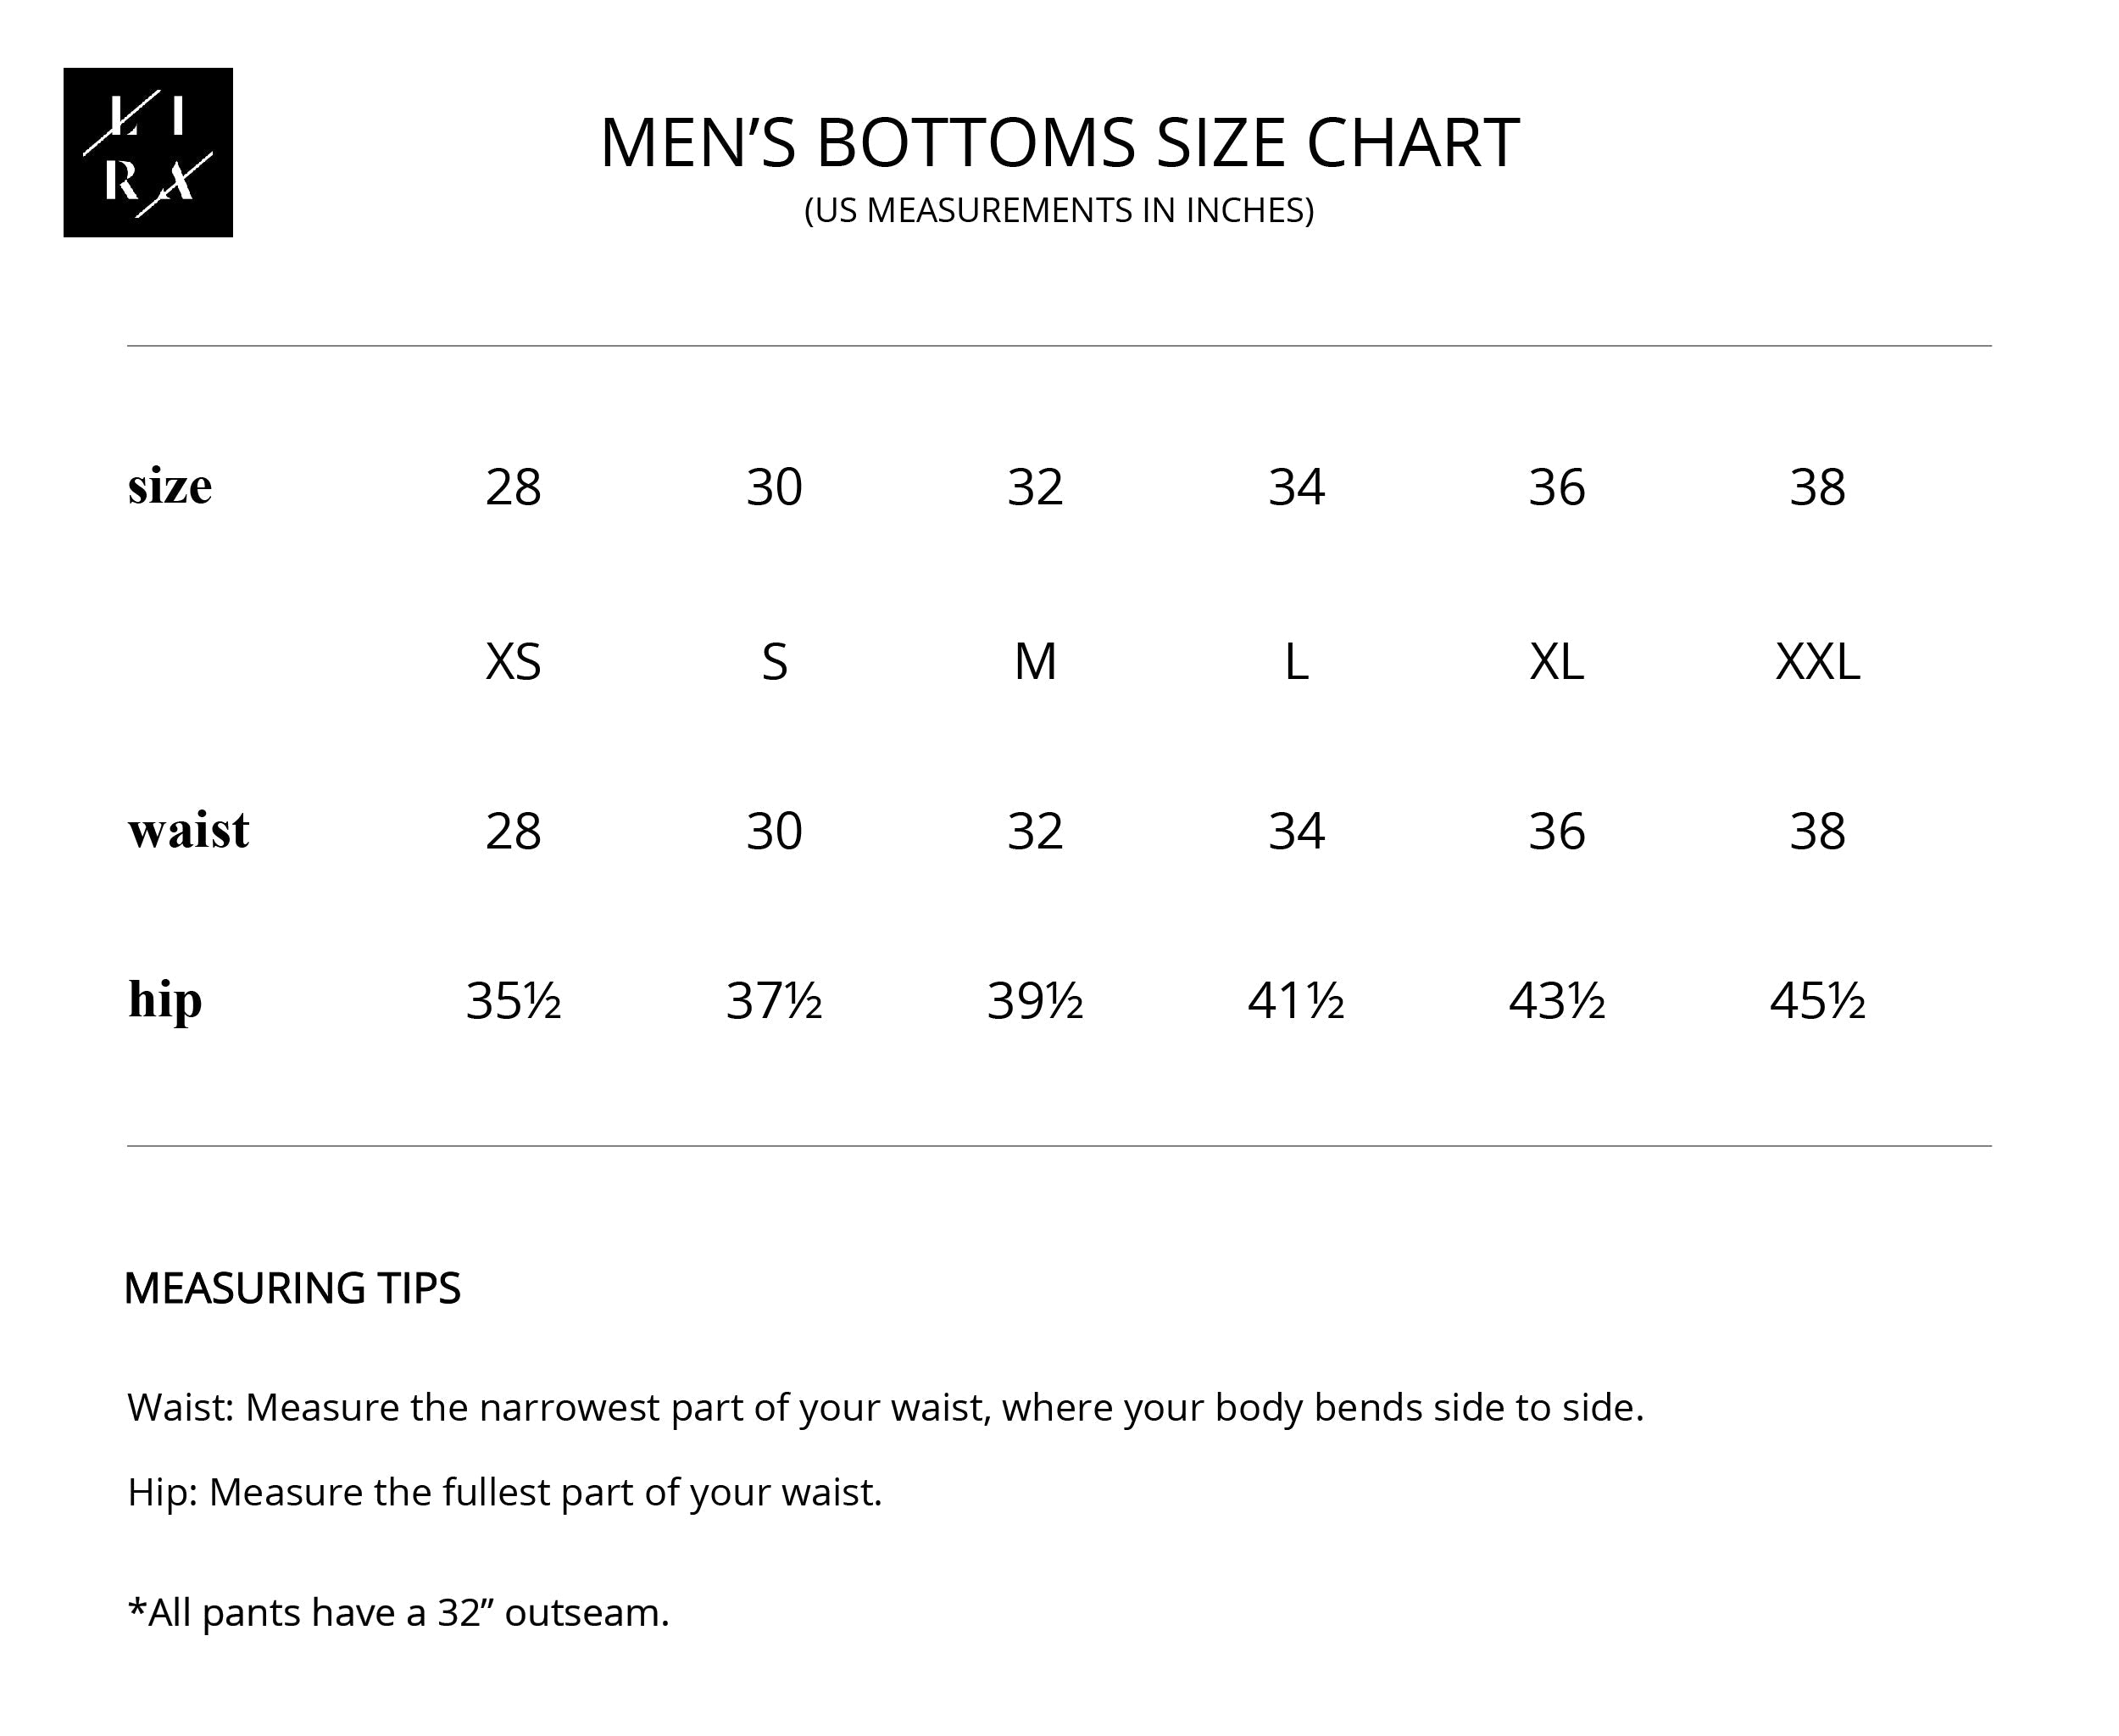The image size is (2119, 1736).
Task: Click hip measurement 45½
Action: (x=1817, y=1000)
